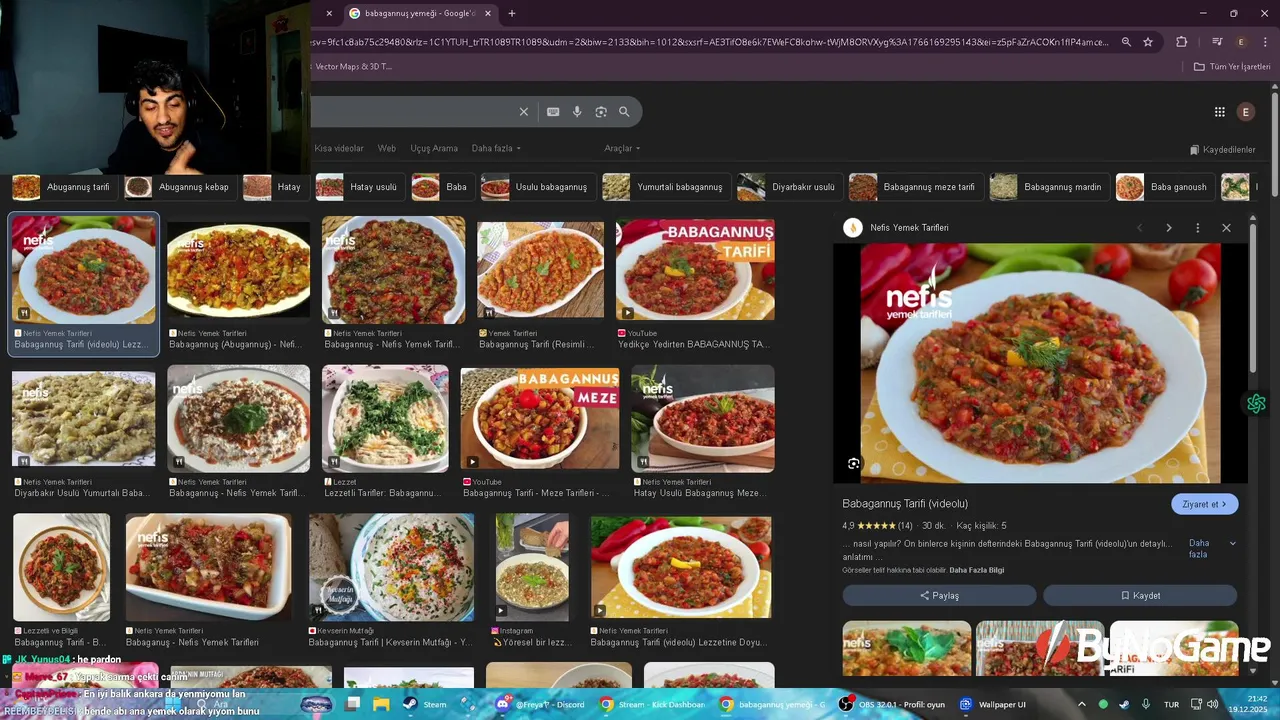Open TUR keyboard language switcher
1280x720 pixels.
[1171, 704]
